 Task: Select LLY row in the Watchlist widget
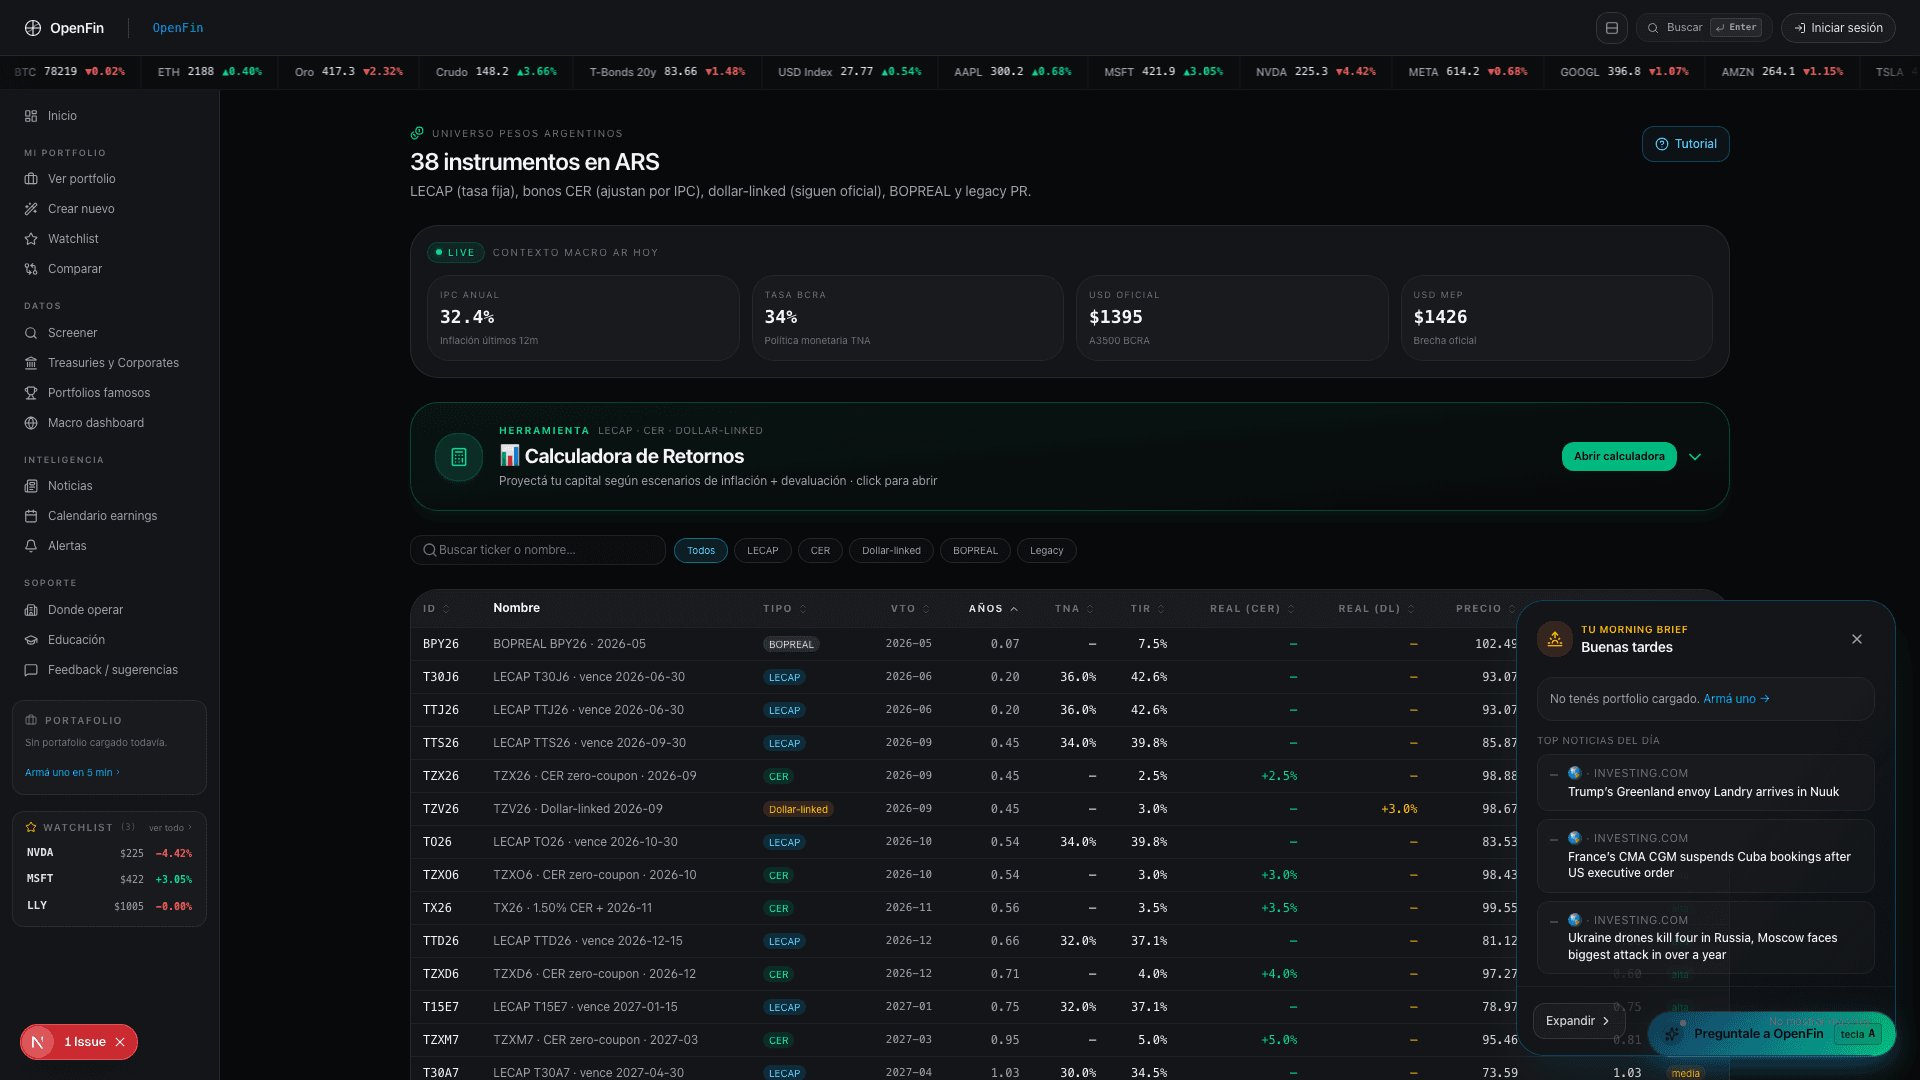(x=109, y=906)
